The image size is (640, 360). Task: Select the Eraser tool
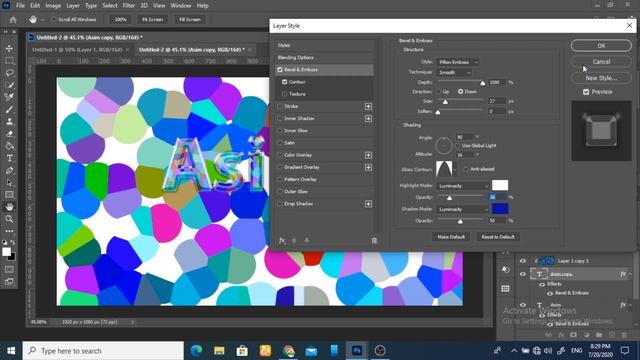(9, 134)
